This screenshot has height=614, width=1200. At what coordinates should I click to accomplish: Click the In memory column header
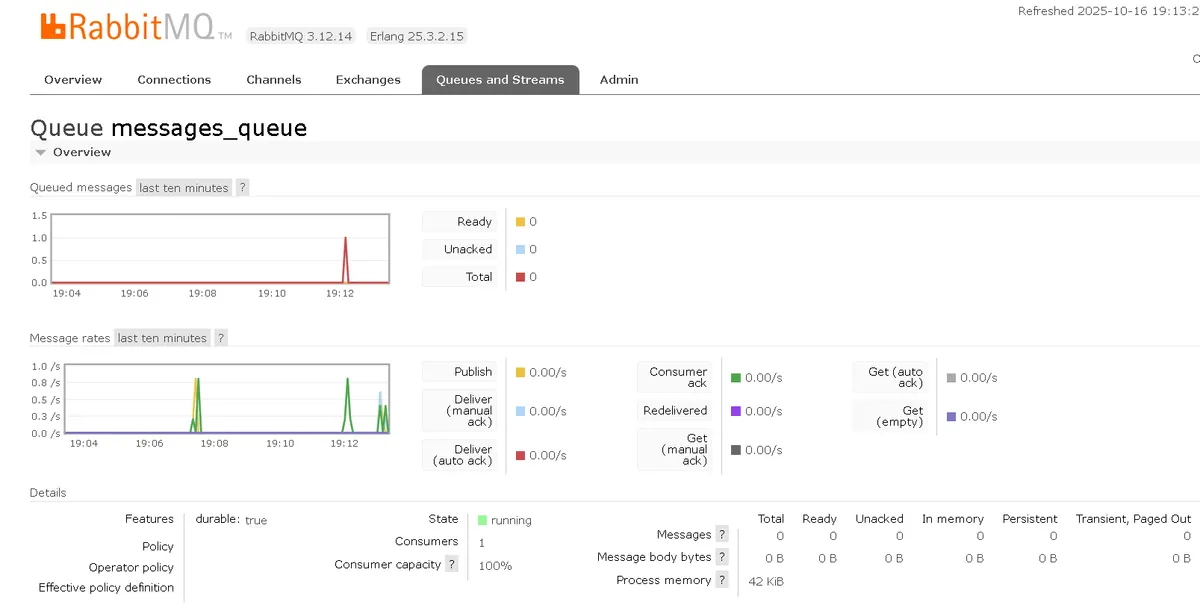point(953,519)
